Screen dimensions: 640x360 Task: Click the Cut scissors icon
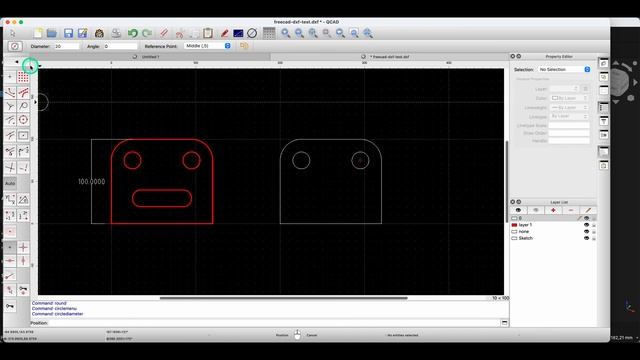click(x=180, y=33)
